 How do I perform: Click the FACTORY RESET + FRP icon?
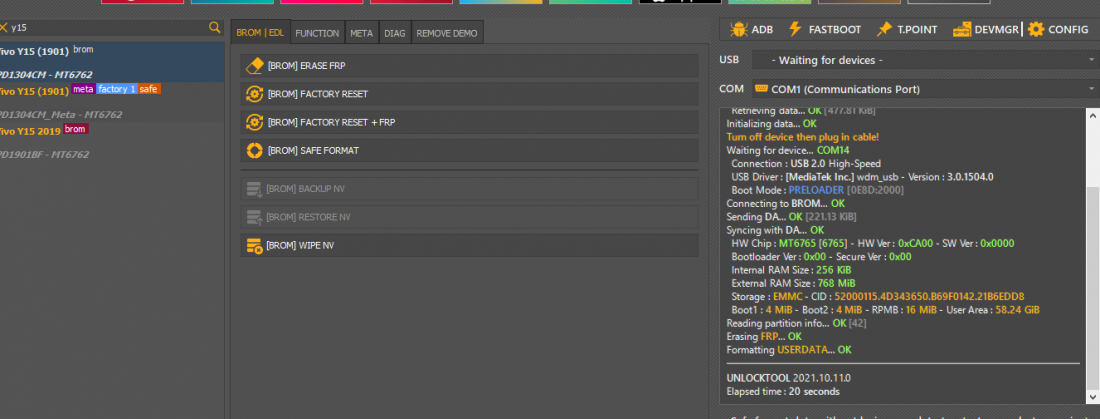(254, 122)
